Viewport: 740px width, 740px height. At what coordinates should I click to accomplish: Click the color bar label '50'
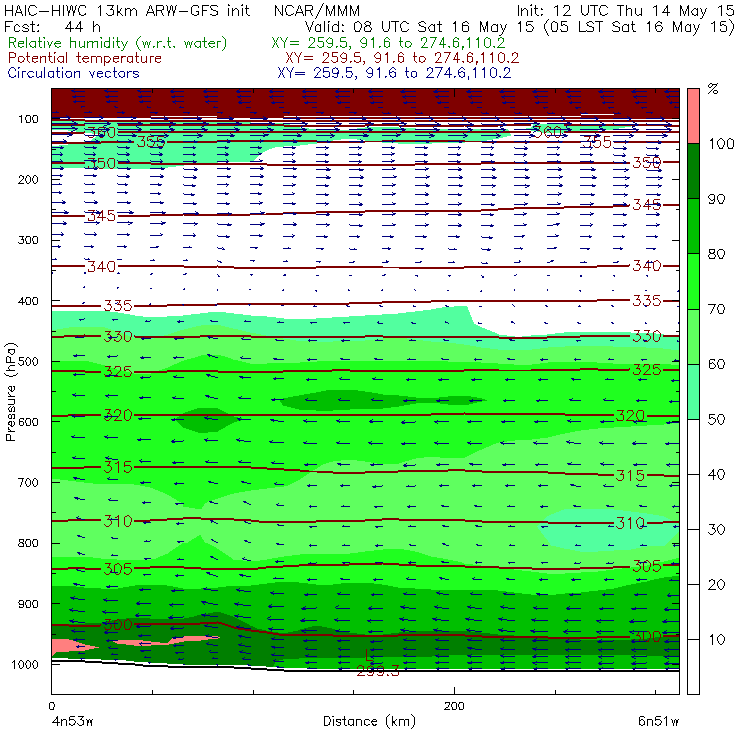[716, 419]
